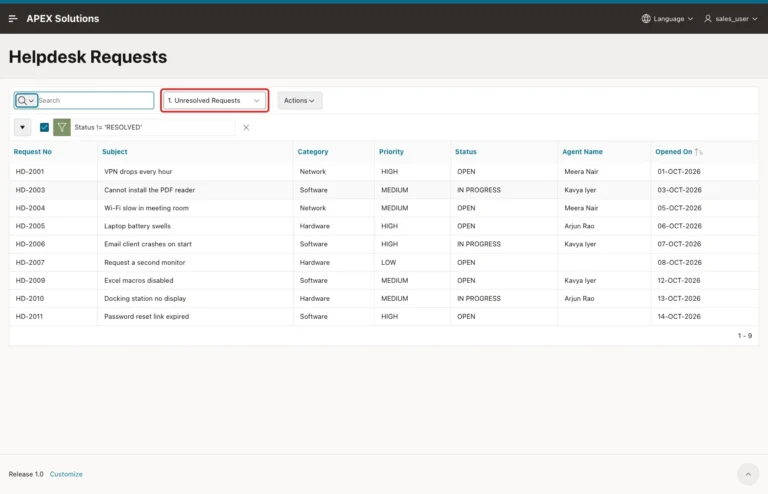Click the Request No column header
Screen dimensions: 768x494
point(32,152)
